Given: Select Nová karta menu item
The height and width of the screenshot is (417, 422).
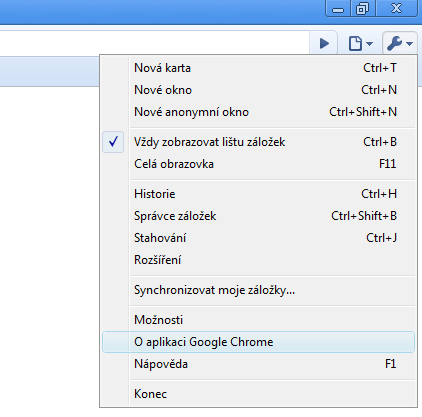Looking at the screenshot, I should coord(258,68).
